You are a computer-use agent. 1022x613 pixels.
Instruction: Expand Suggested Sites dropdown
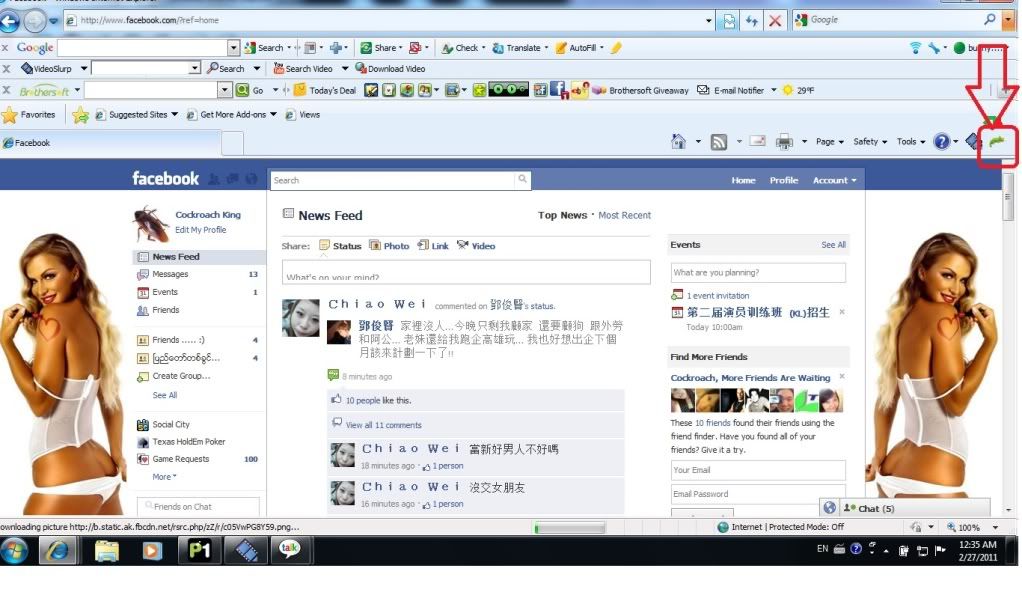pyautogui.click(x=175, y=115)
